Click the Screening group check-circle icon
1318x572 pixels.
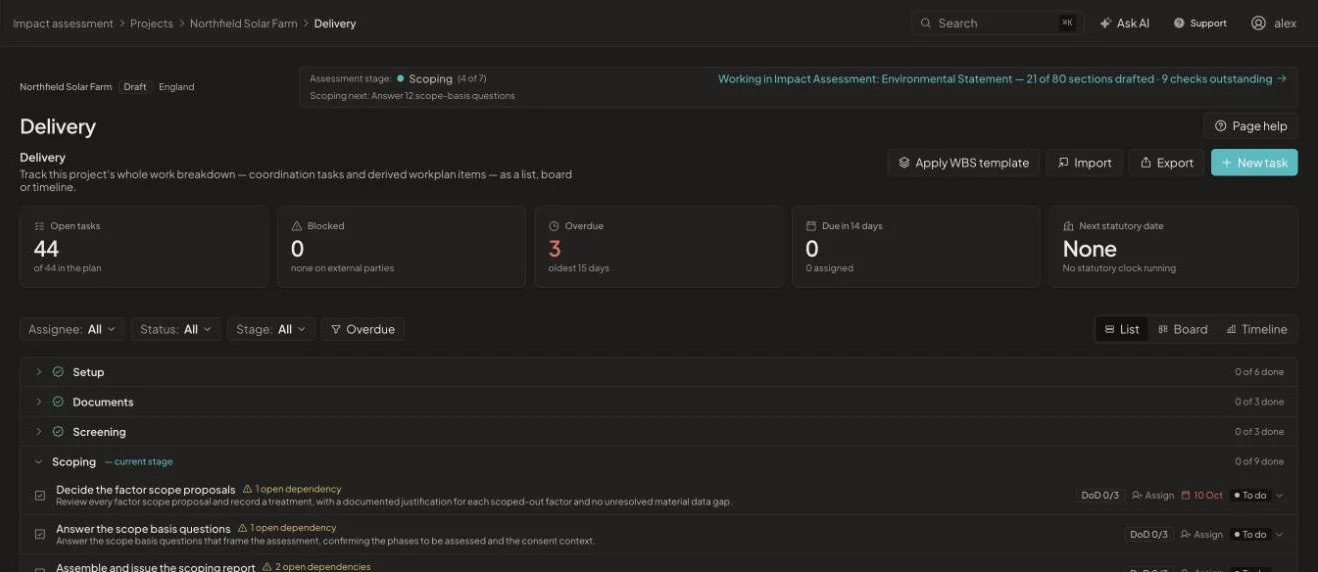[x=58, y=432]
